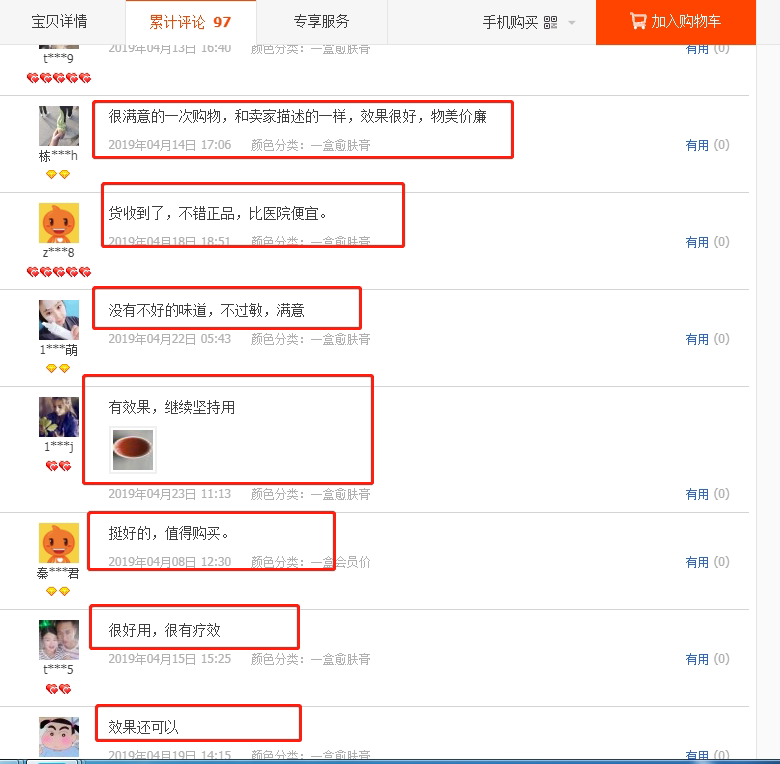
Task: Click orange mascot avatar of z***8
Action: (59, 223)
